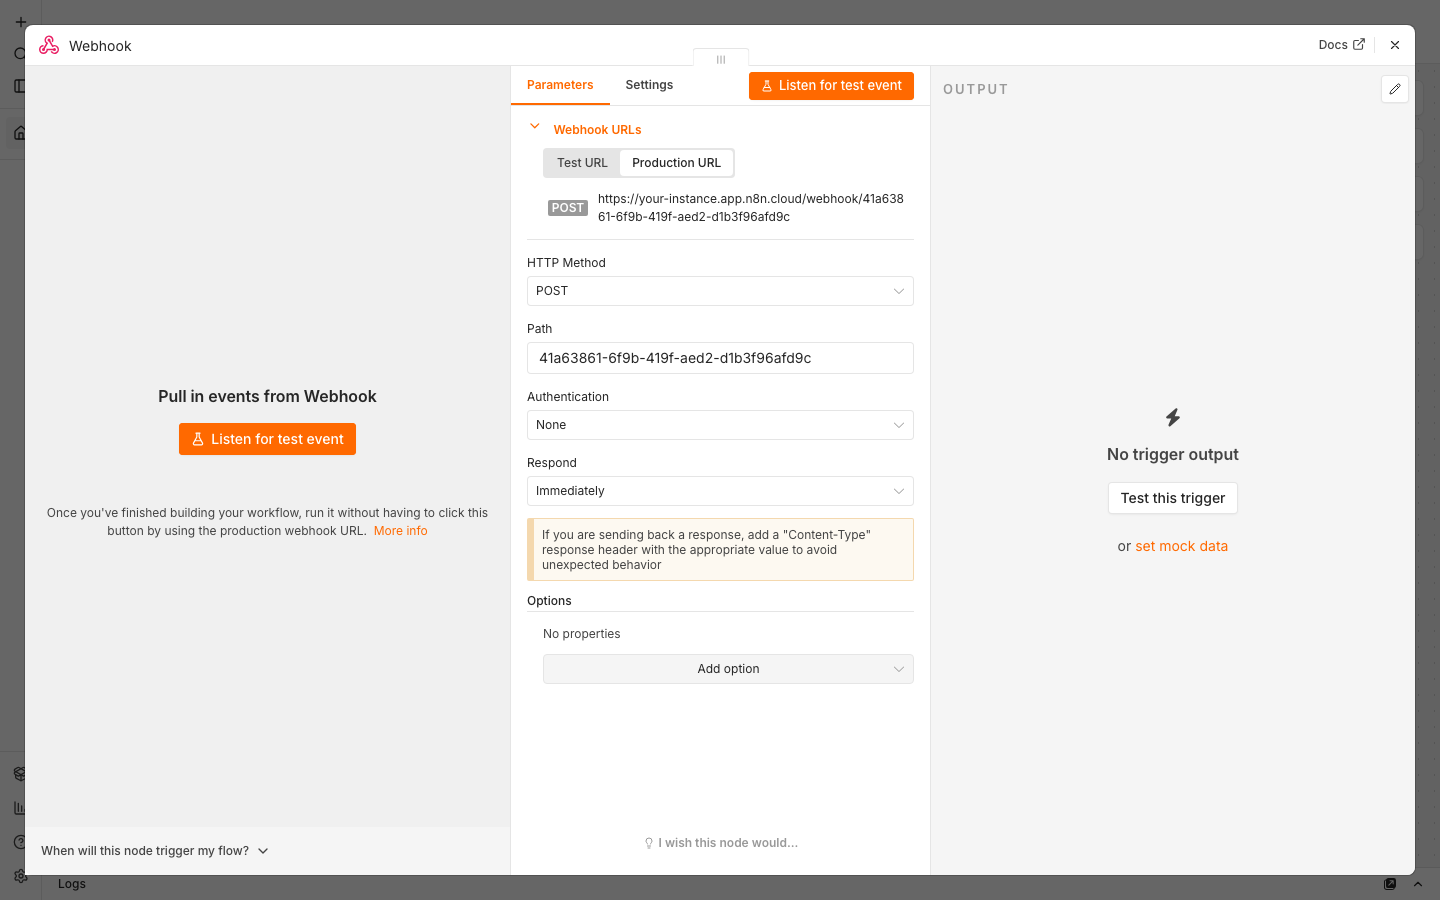Click the left-panel Listen for test event button
The height and width of the screenshot is (900, 1440).
coord(267,439)
